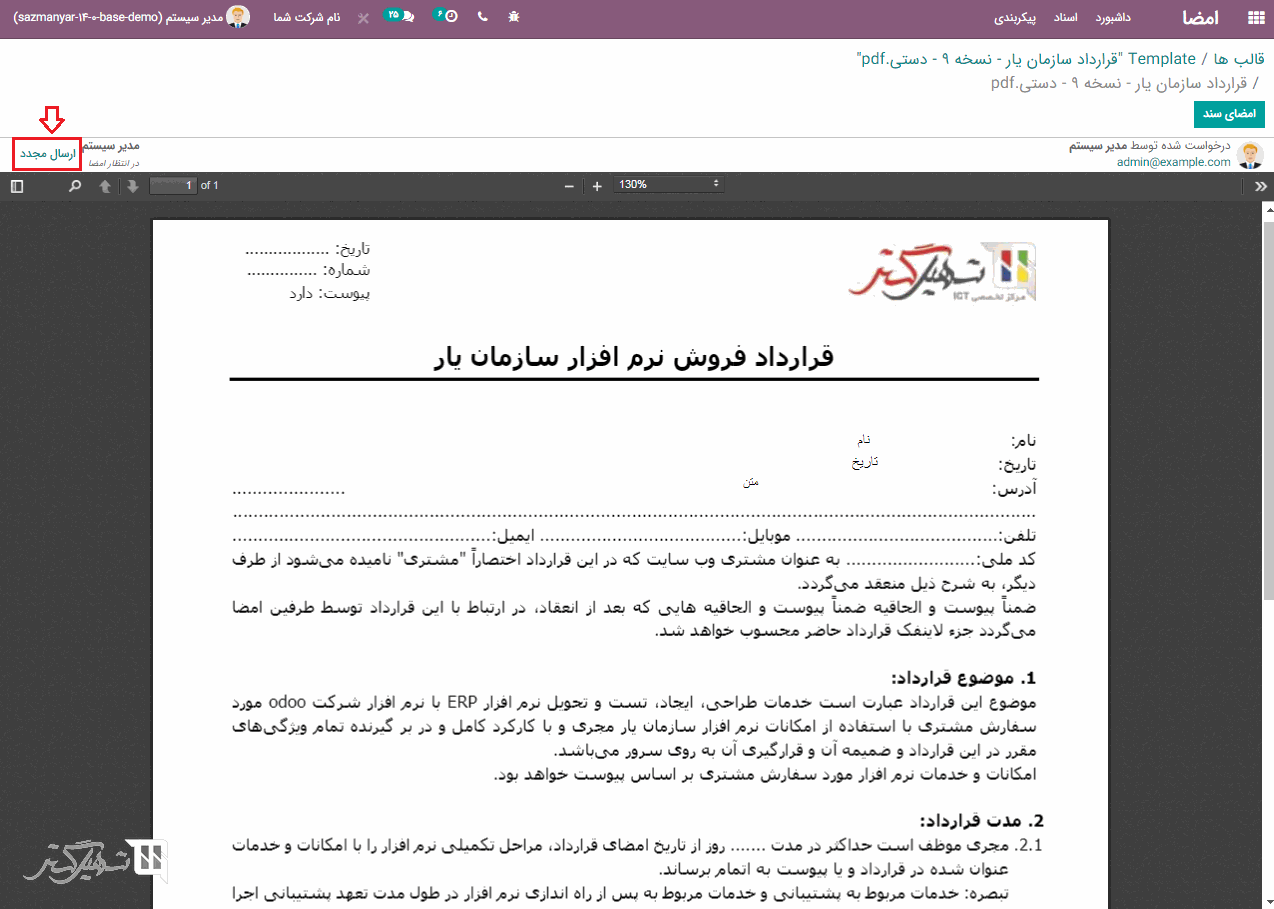Click the requester avatar image

coord(1250,154)
